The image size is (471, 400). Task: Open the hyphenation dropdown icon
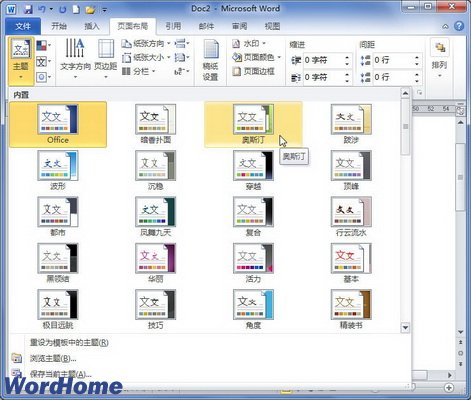pyautogui.click(x=182, y=71)
